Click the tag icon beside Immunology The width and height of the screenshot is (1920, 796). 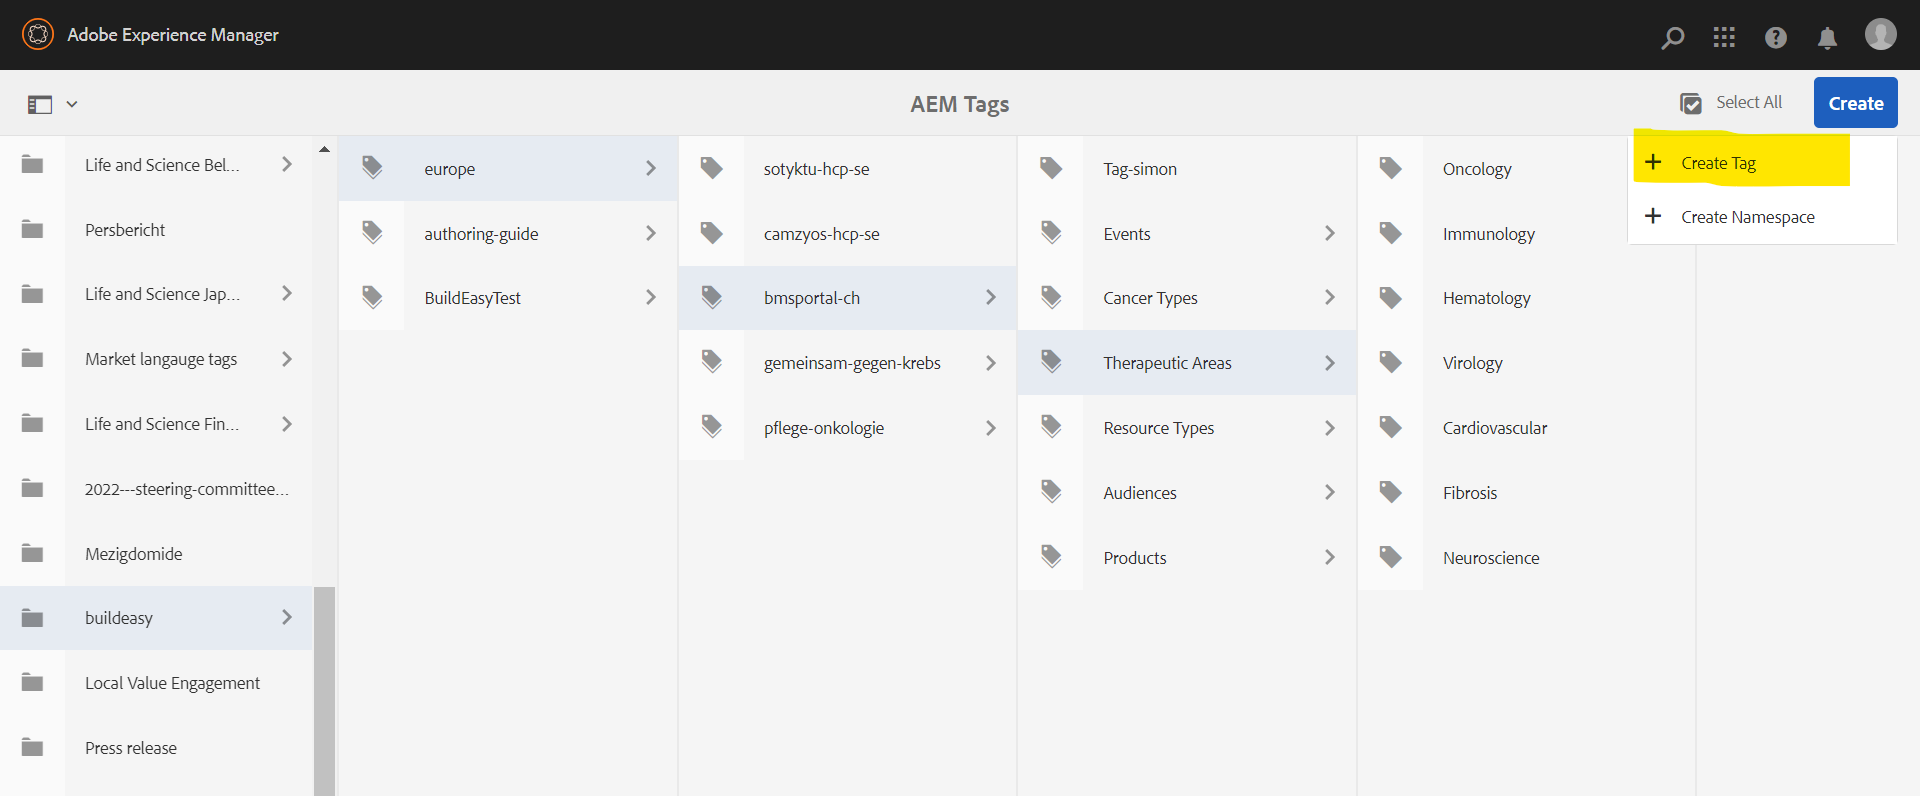point(1391,232)
